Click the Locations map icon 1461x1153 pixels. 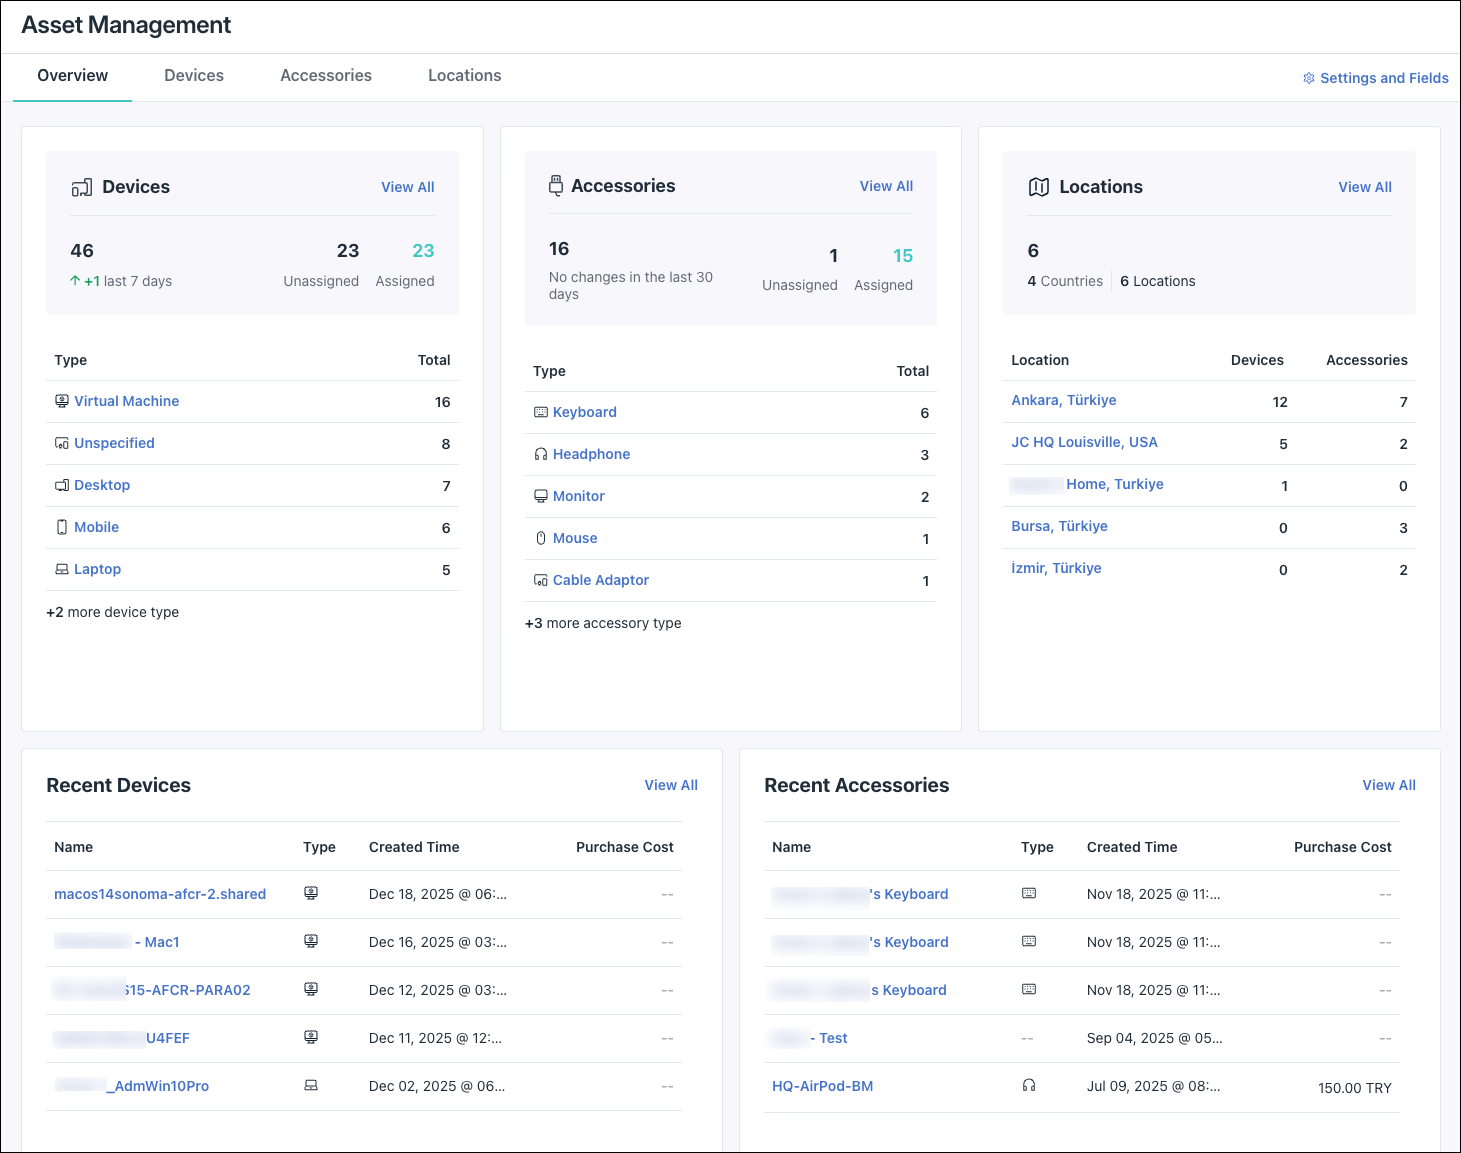(1039, 186)
